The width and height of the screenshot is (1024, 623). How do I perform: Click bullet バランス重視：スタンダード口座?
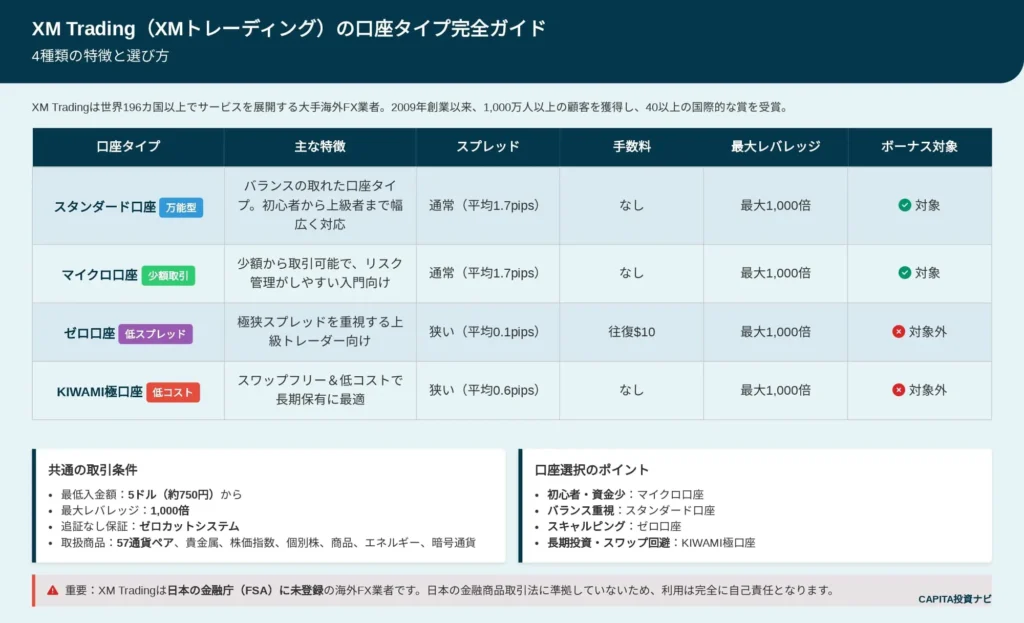631,510
